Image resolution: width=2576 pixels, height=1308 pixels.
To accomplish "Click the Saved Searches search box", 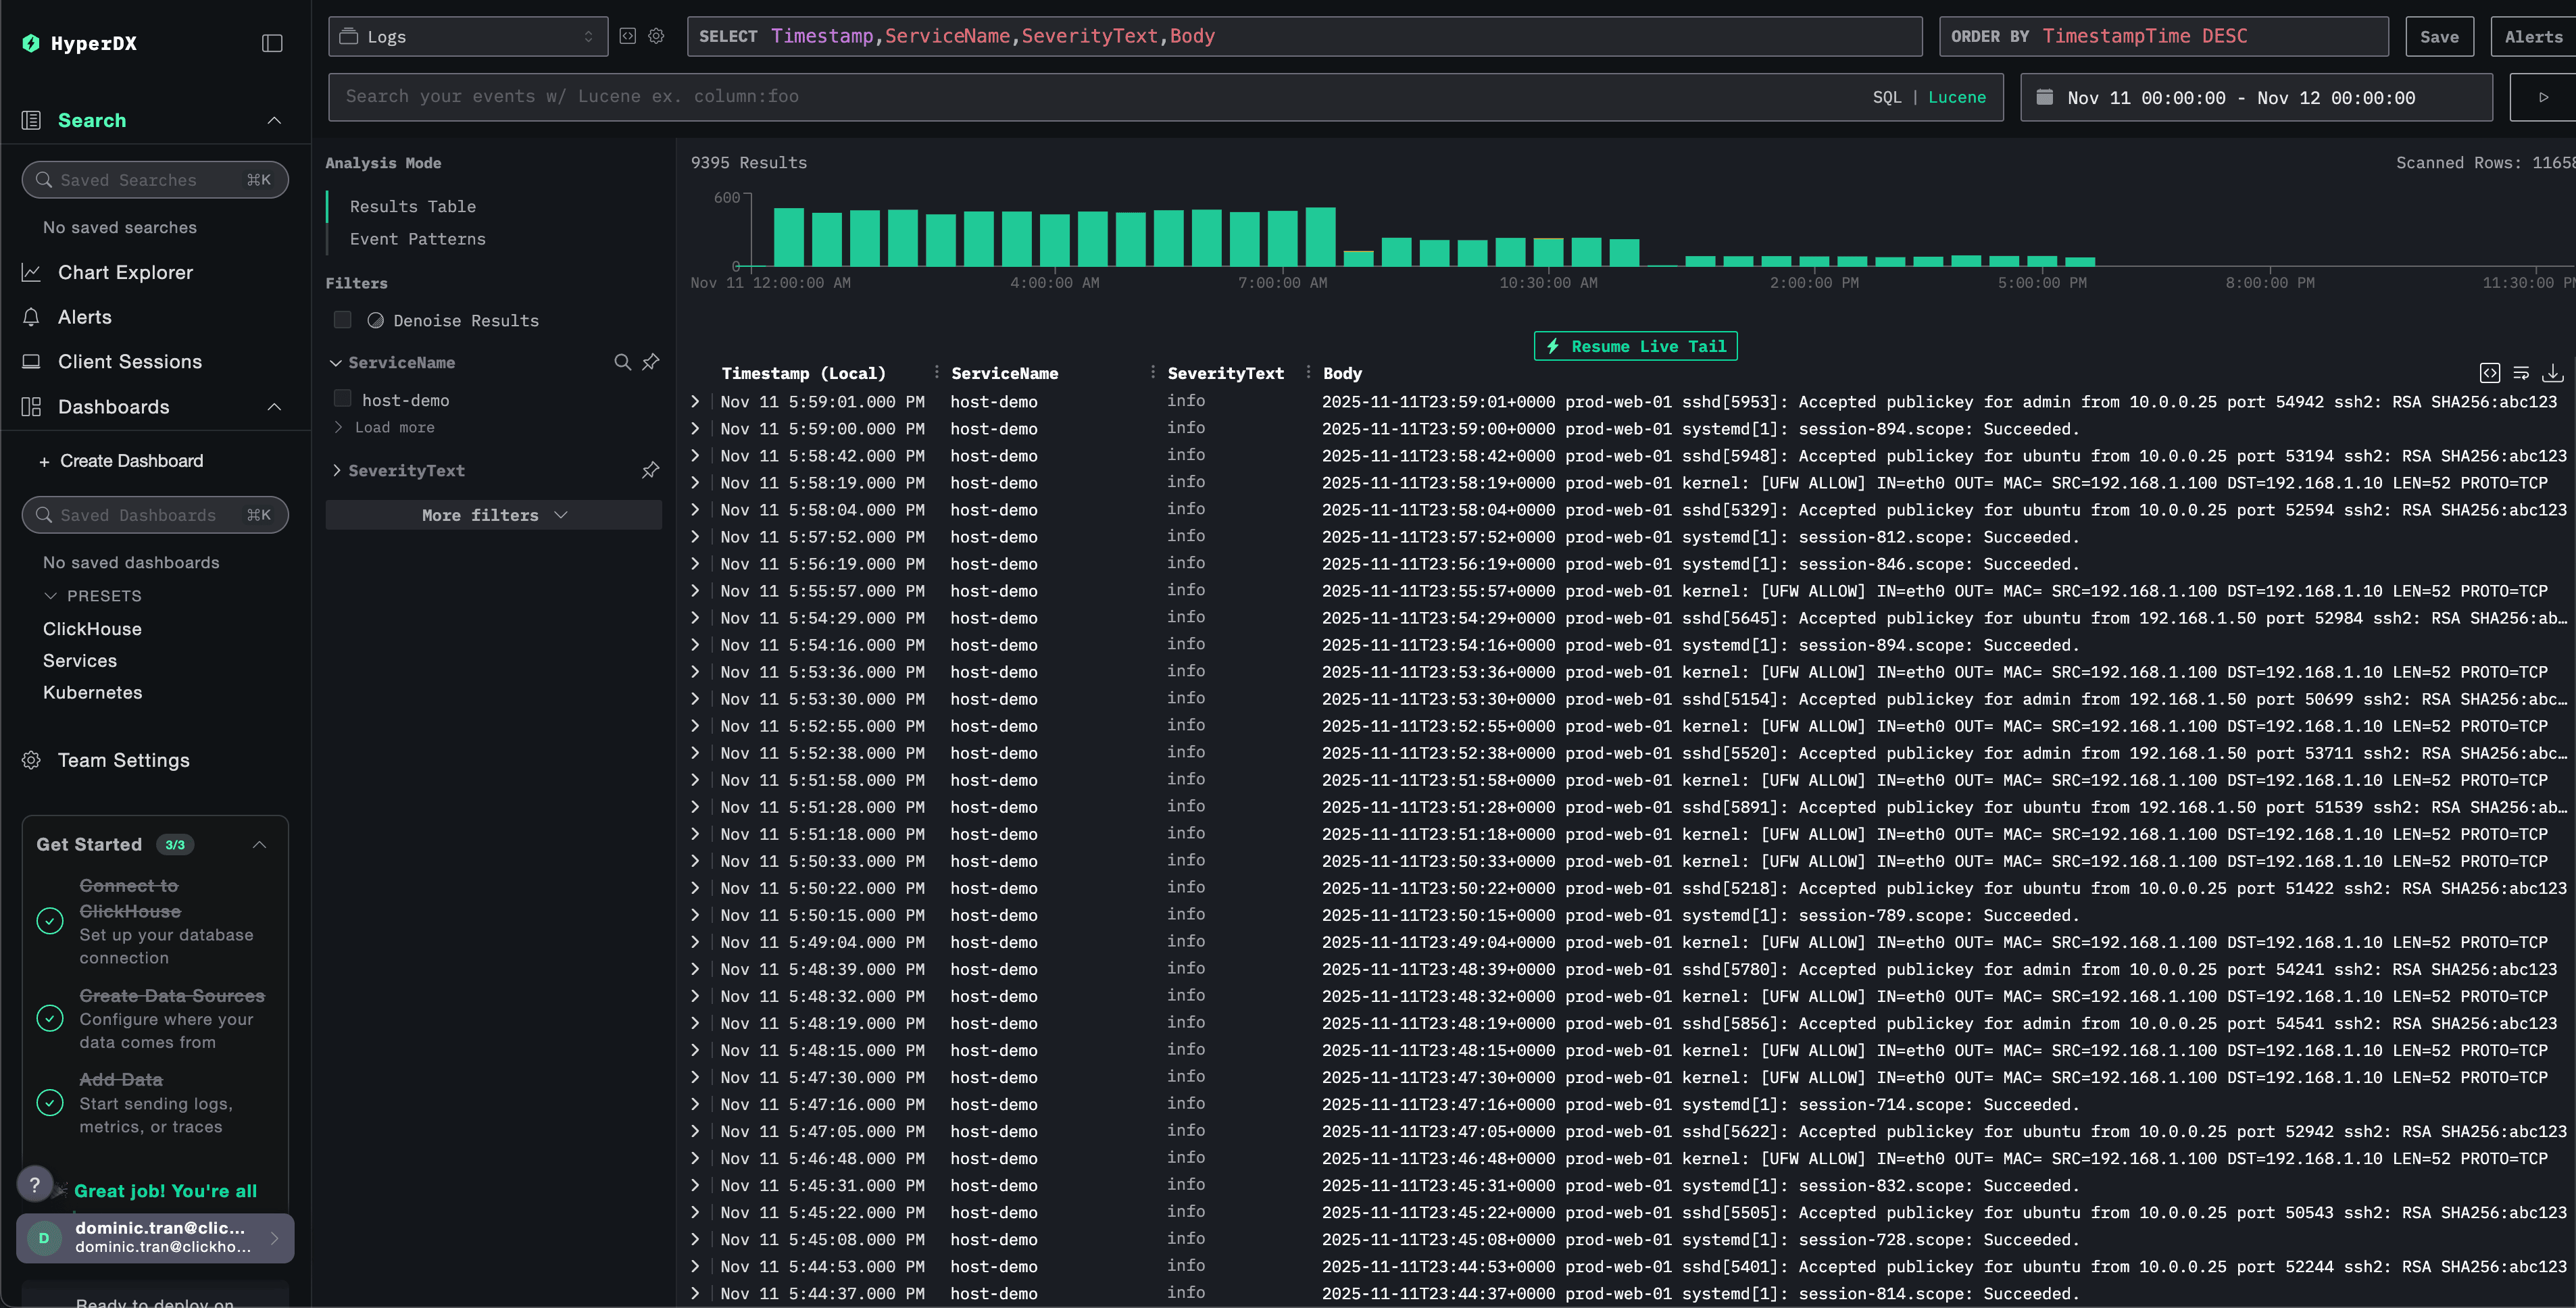I will click(x=155, y=180).
